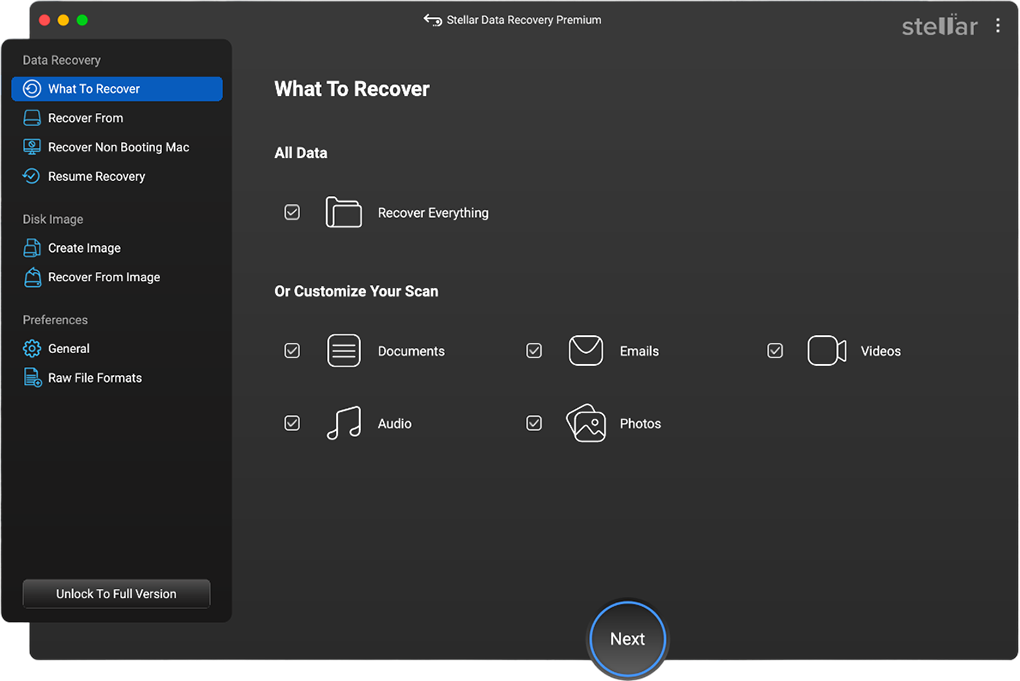Screen dimensions: 1020x681
Task: Click the Photos label
Action: coord(640,423)
